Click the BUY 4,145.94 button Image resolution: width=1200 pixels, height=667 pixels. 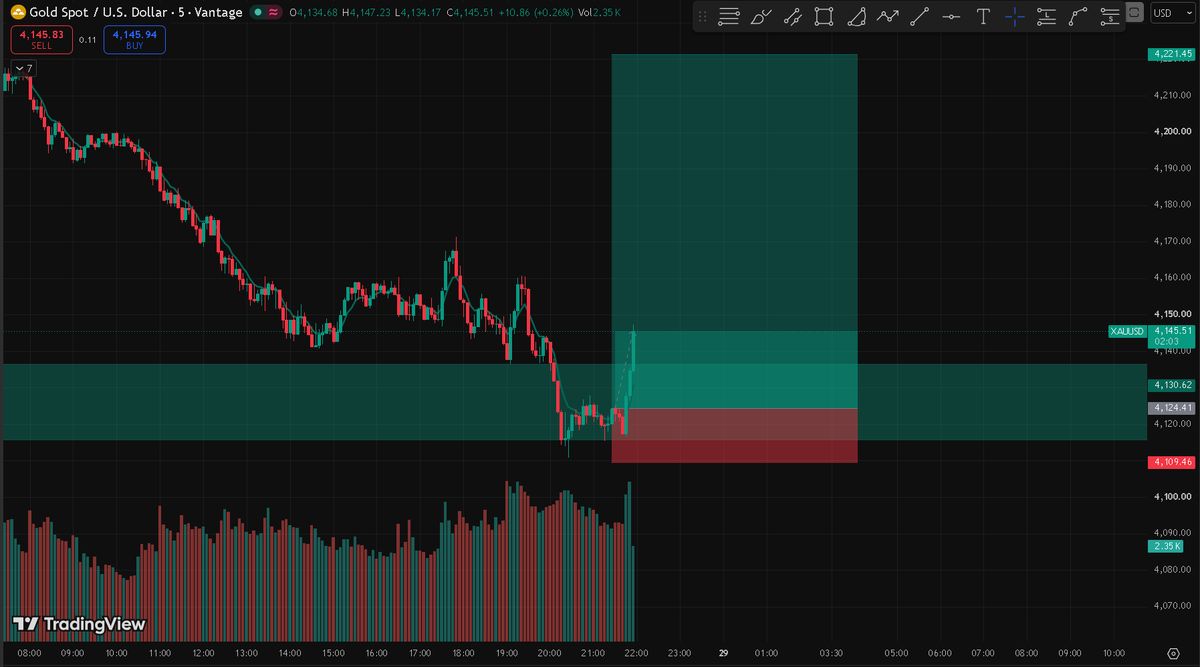point(134,39)
